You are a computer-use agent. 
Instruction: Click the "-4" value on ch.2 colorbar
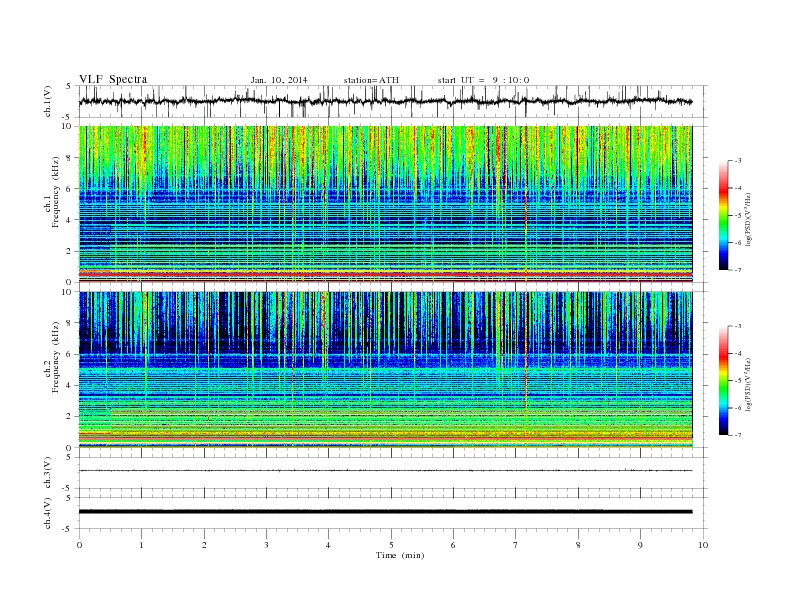(738, 353)
